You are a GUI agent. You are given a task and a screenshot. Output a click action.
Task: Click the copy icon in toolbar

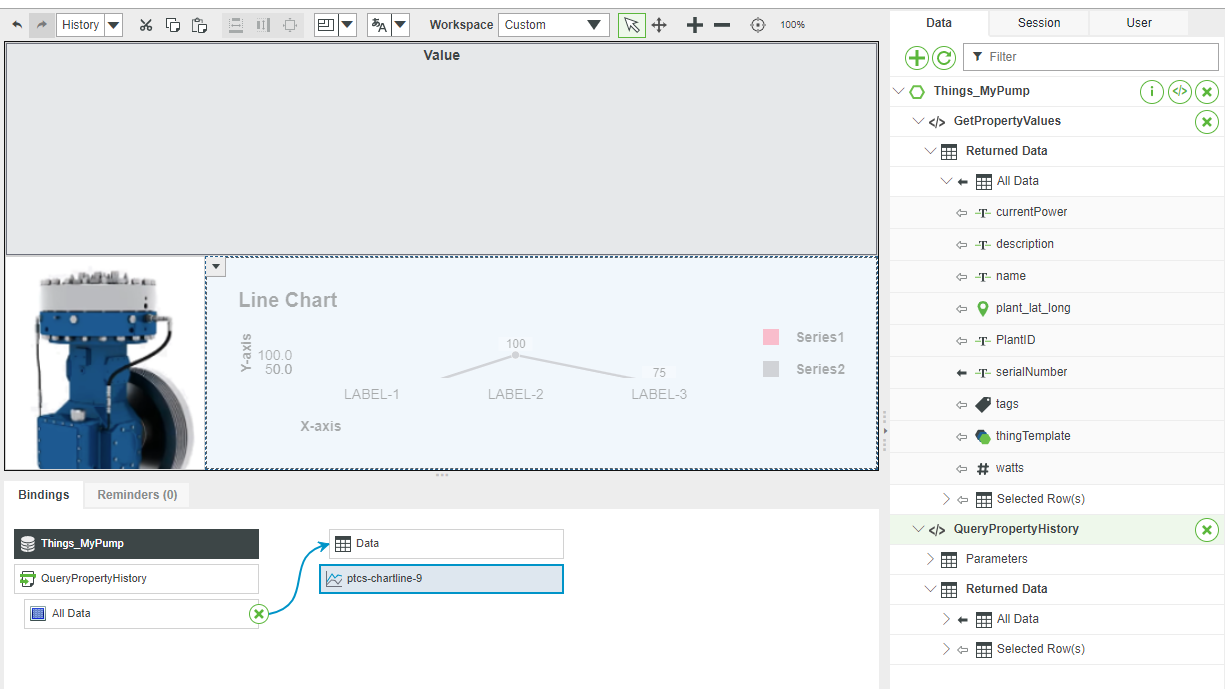172,24
